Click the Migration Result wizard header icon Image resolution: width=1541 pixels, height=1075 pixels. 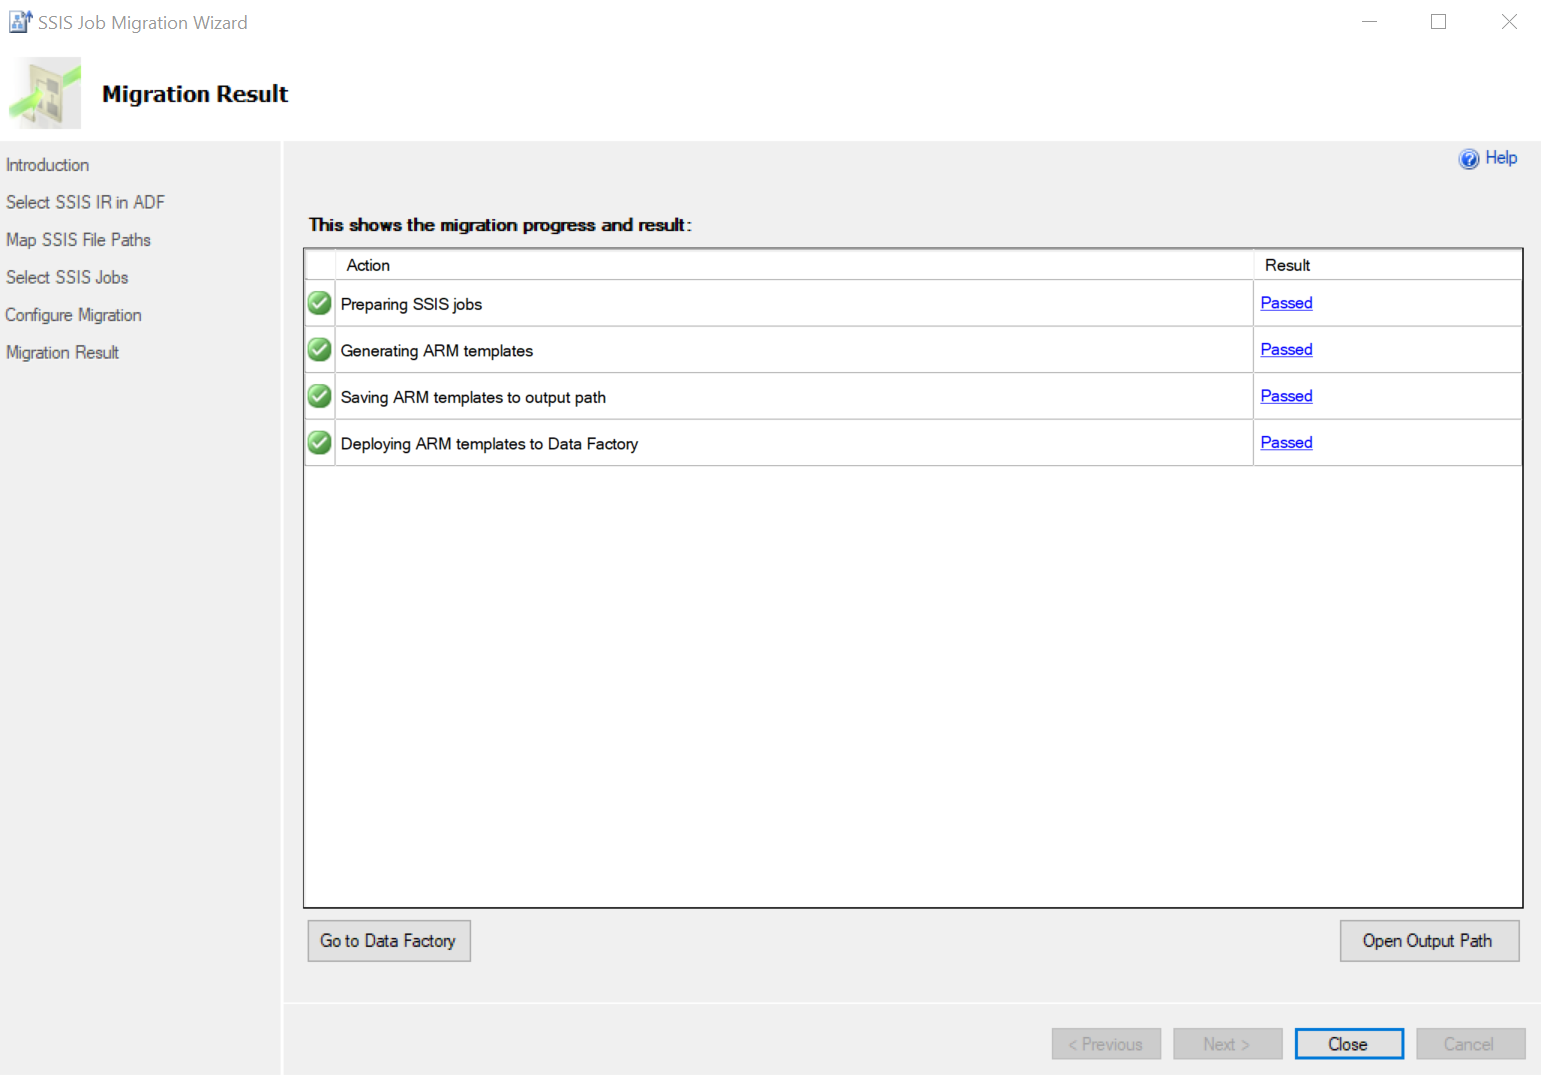tap(46, 93)
